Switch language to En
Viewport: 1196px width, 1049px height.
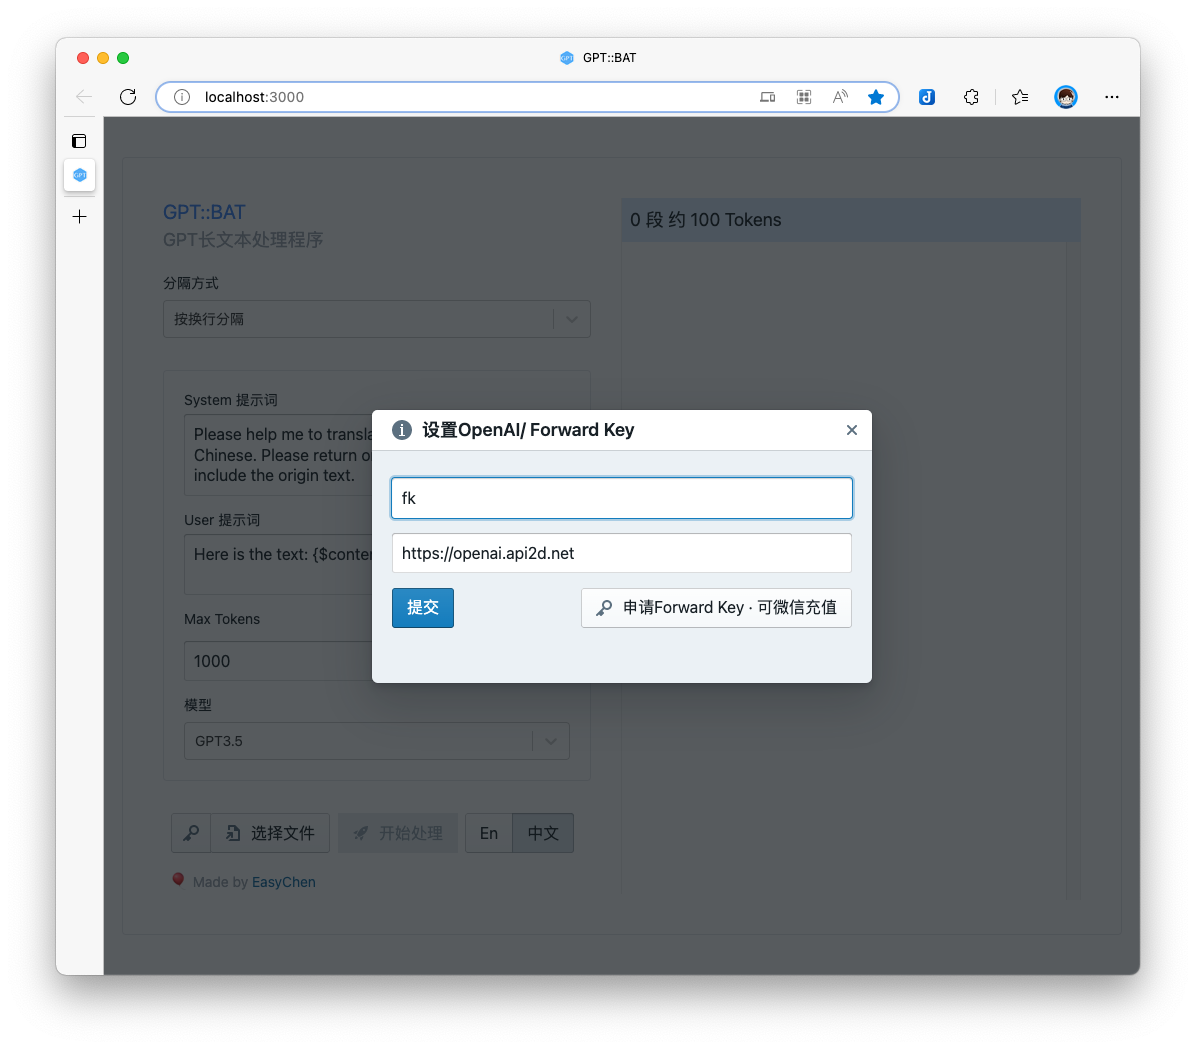tap(489, 833)
